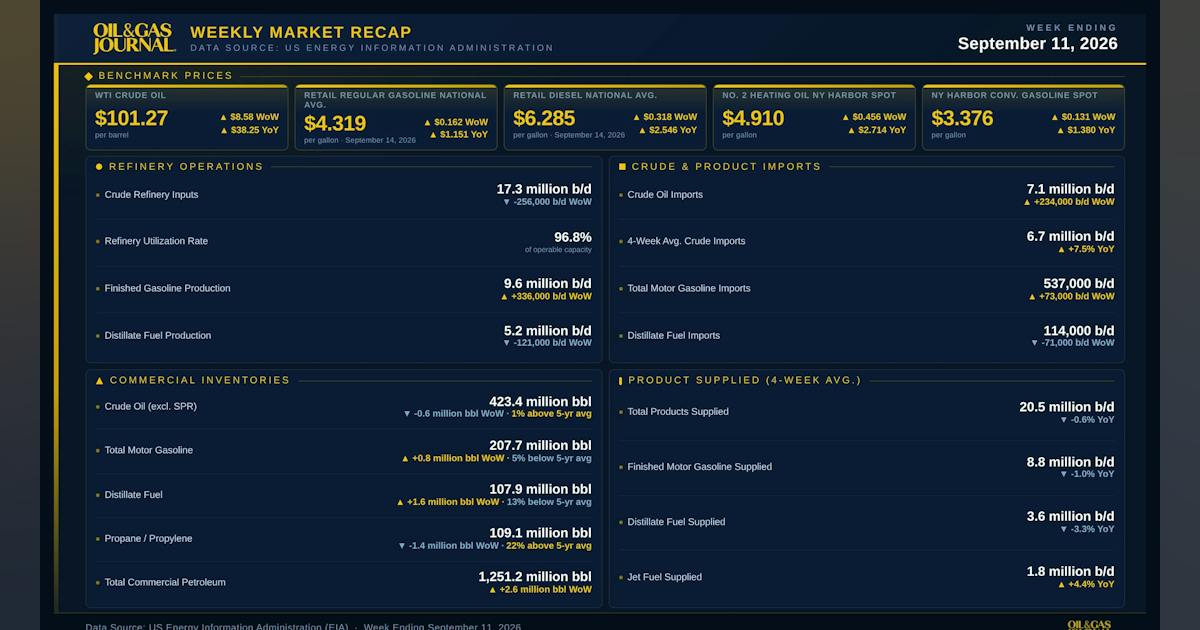The height and width of the screenshot is (630, 1200).
Task: Click the Commercial Inventories triangle icon
Action: [x=99, y=381]
